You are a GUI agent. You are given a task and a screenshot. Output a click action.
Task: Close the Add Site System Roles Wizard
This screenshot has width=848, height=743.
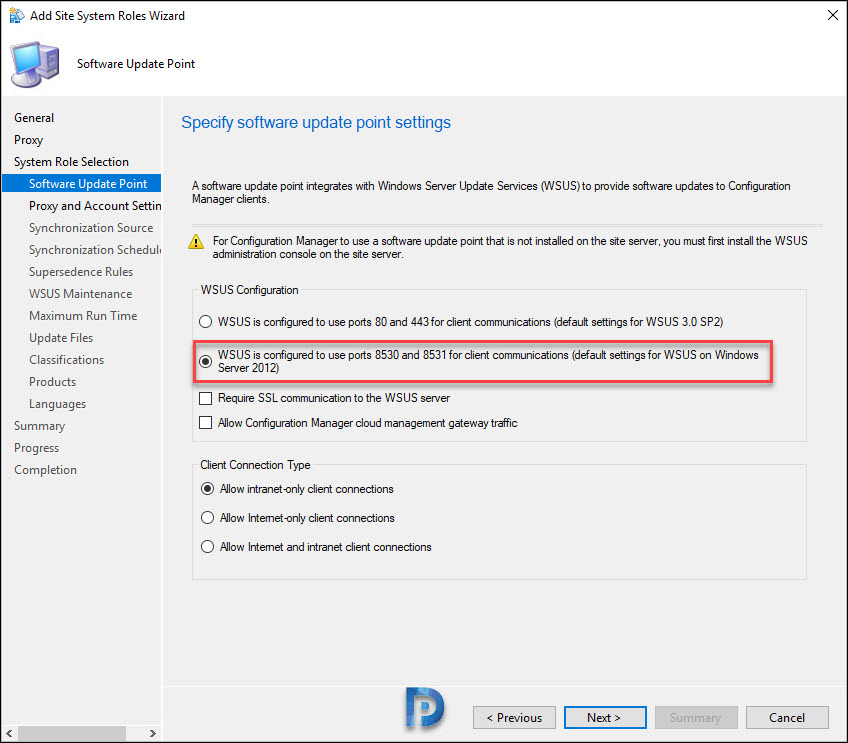[x=833, y=15]
